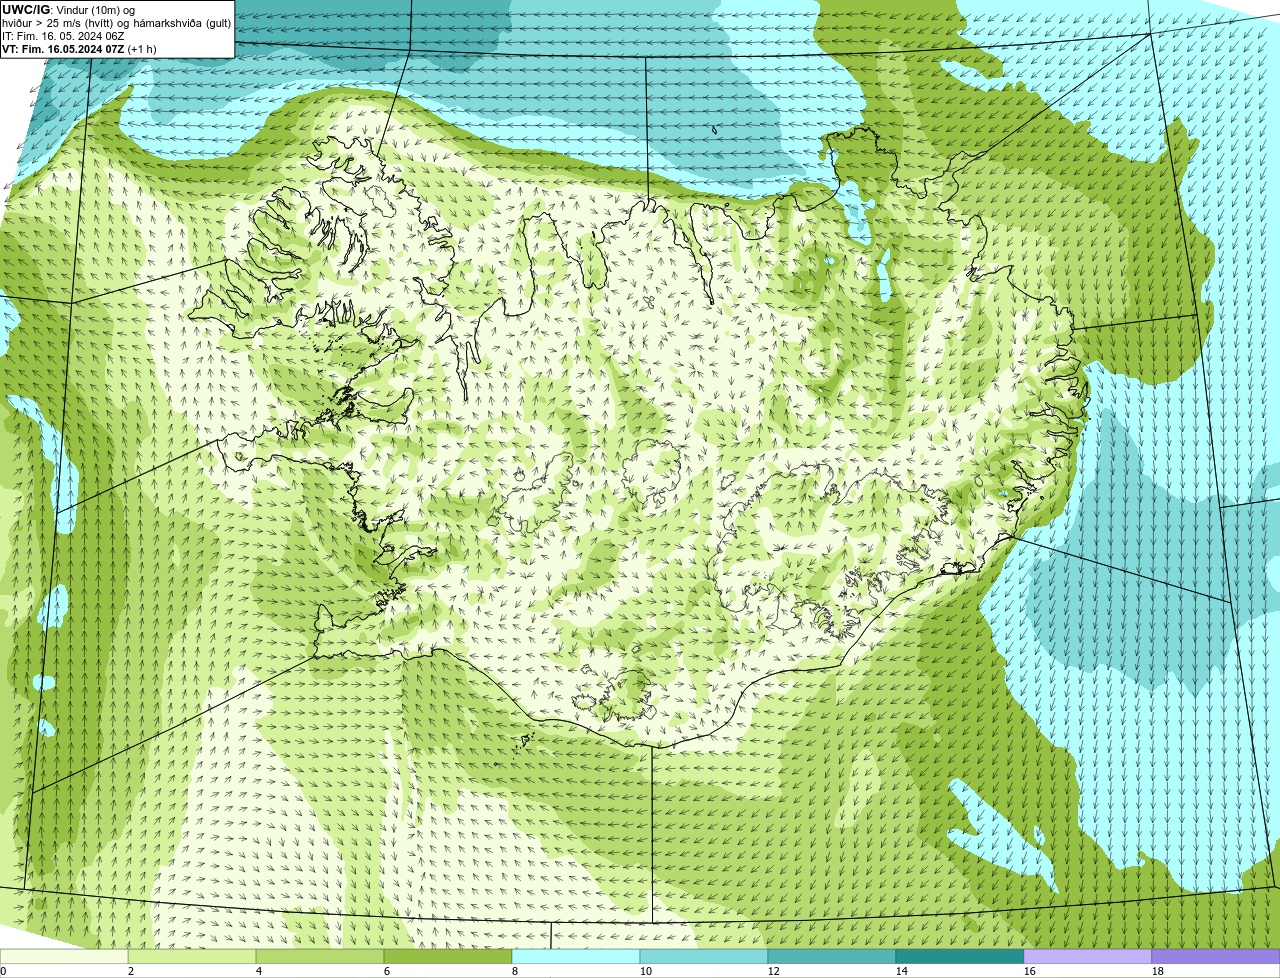Click the scale label "14"

click(x=902, y=971)
